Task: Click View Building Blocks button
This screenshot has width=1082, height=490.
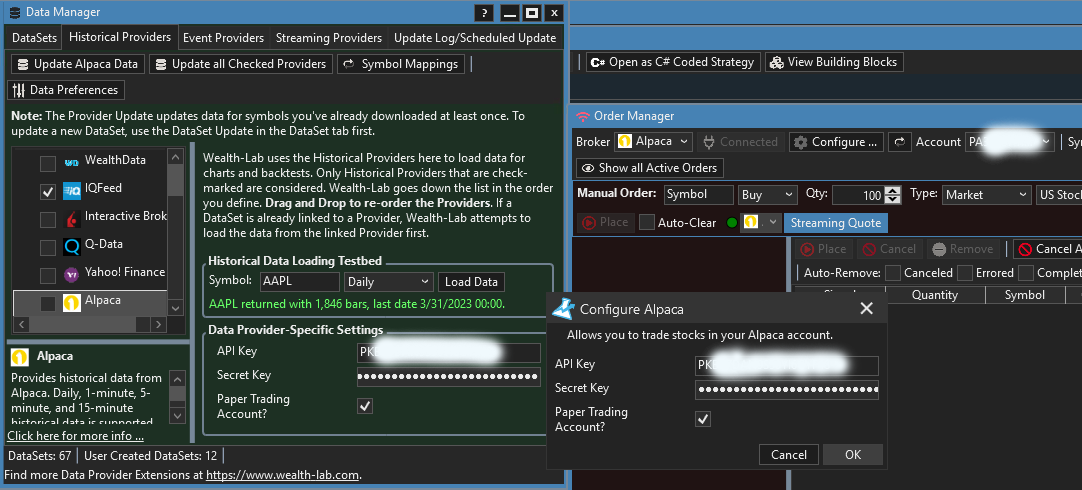Action: point(834,62)
